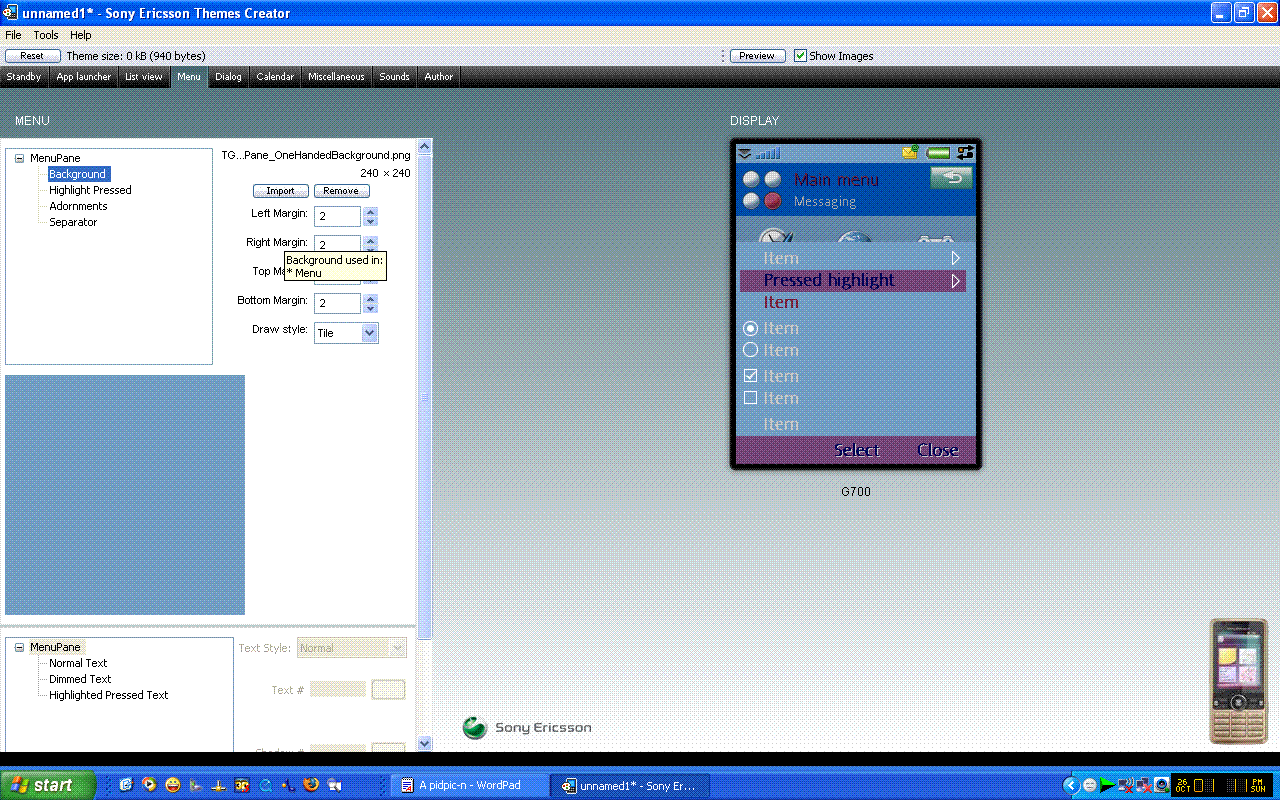Click the red dot beside Messaging

click(x=773, y=201)
